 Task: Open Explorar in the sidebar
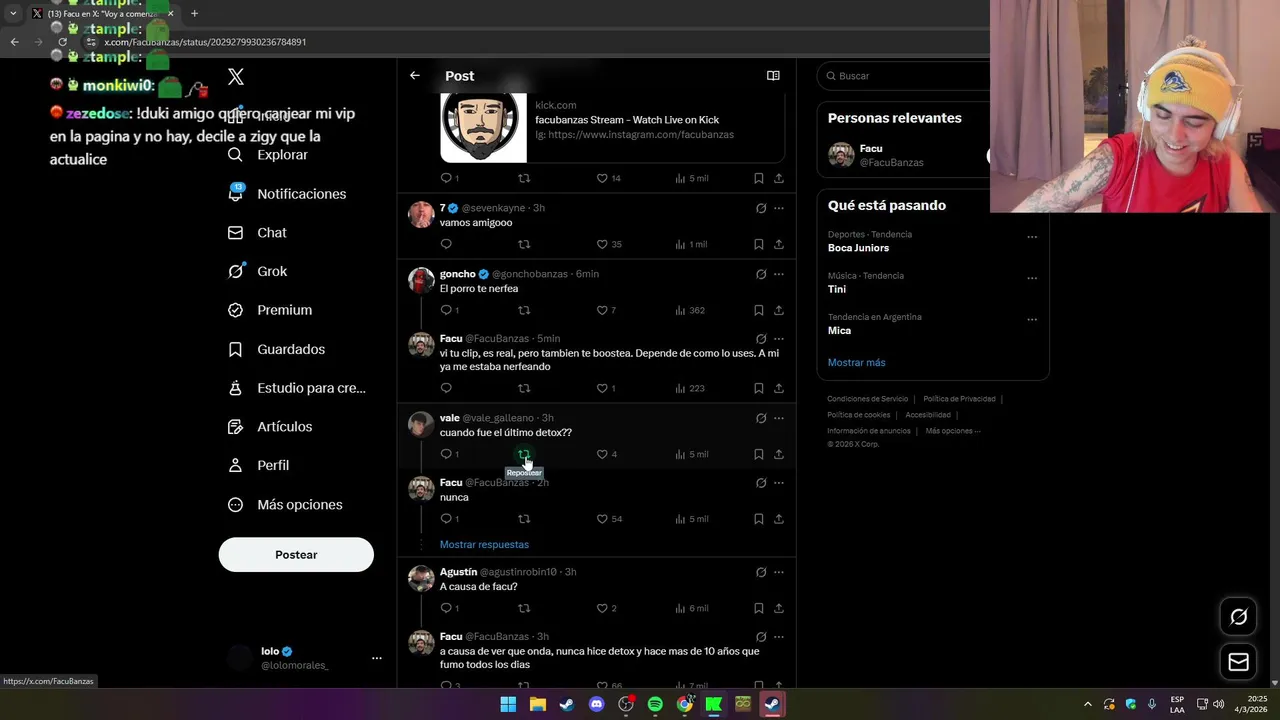267,155
